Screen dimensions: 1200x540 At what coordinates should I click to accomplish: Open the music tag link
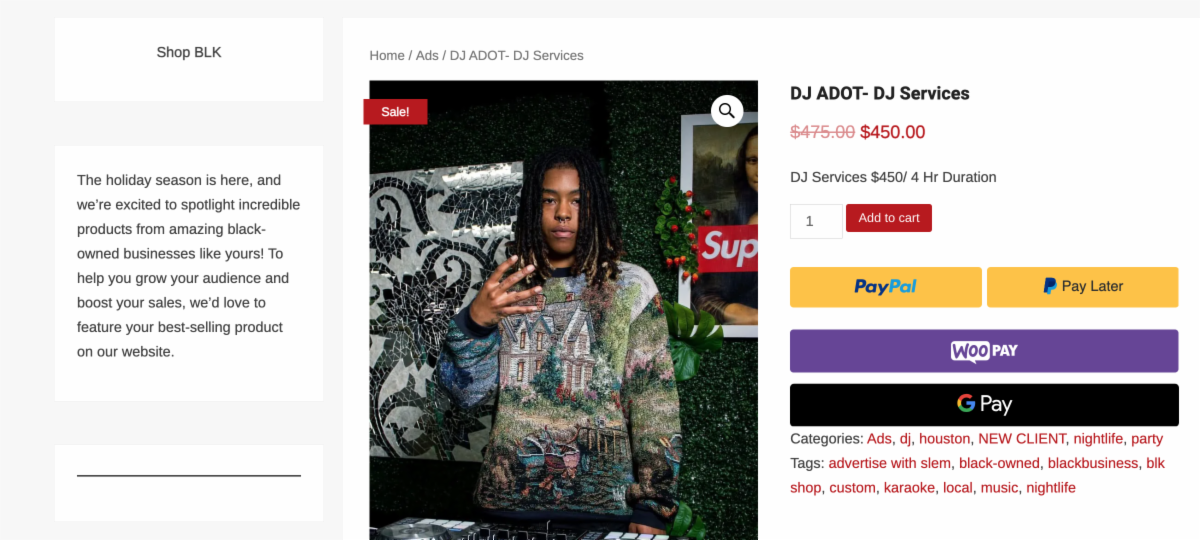tap(999, 488)
